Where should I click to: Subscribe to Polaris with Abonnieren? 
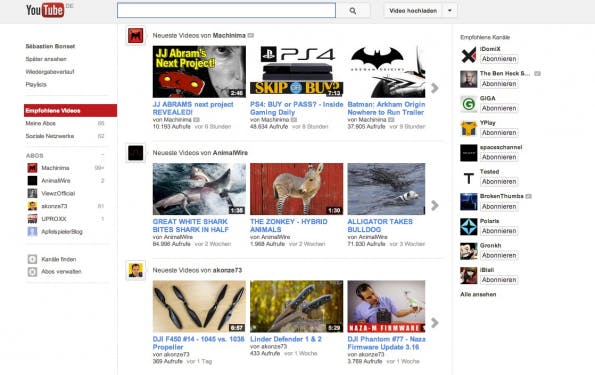click(499, 231)
